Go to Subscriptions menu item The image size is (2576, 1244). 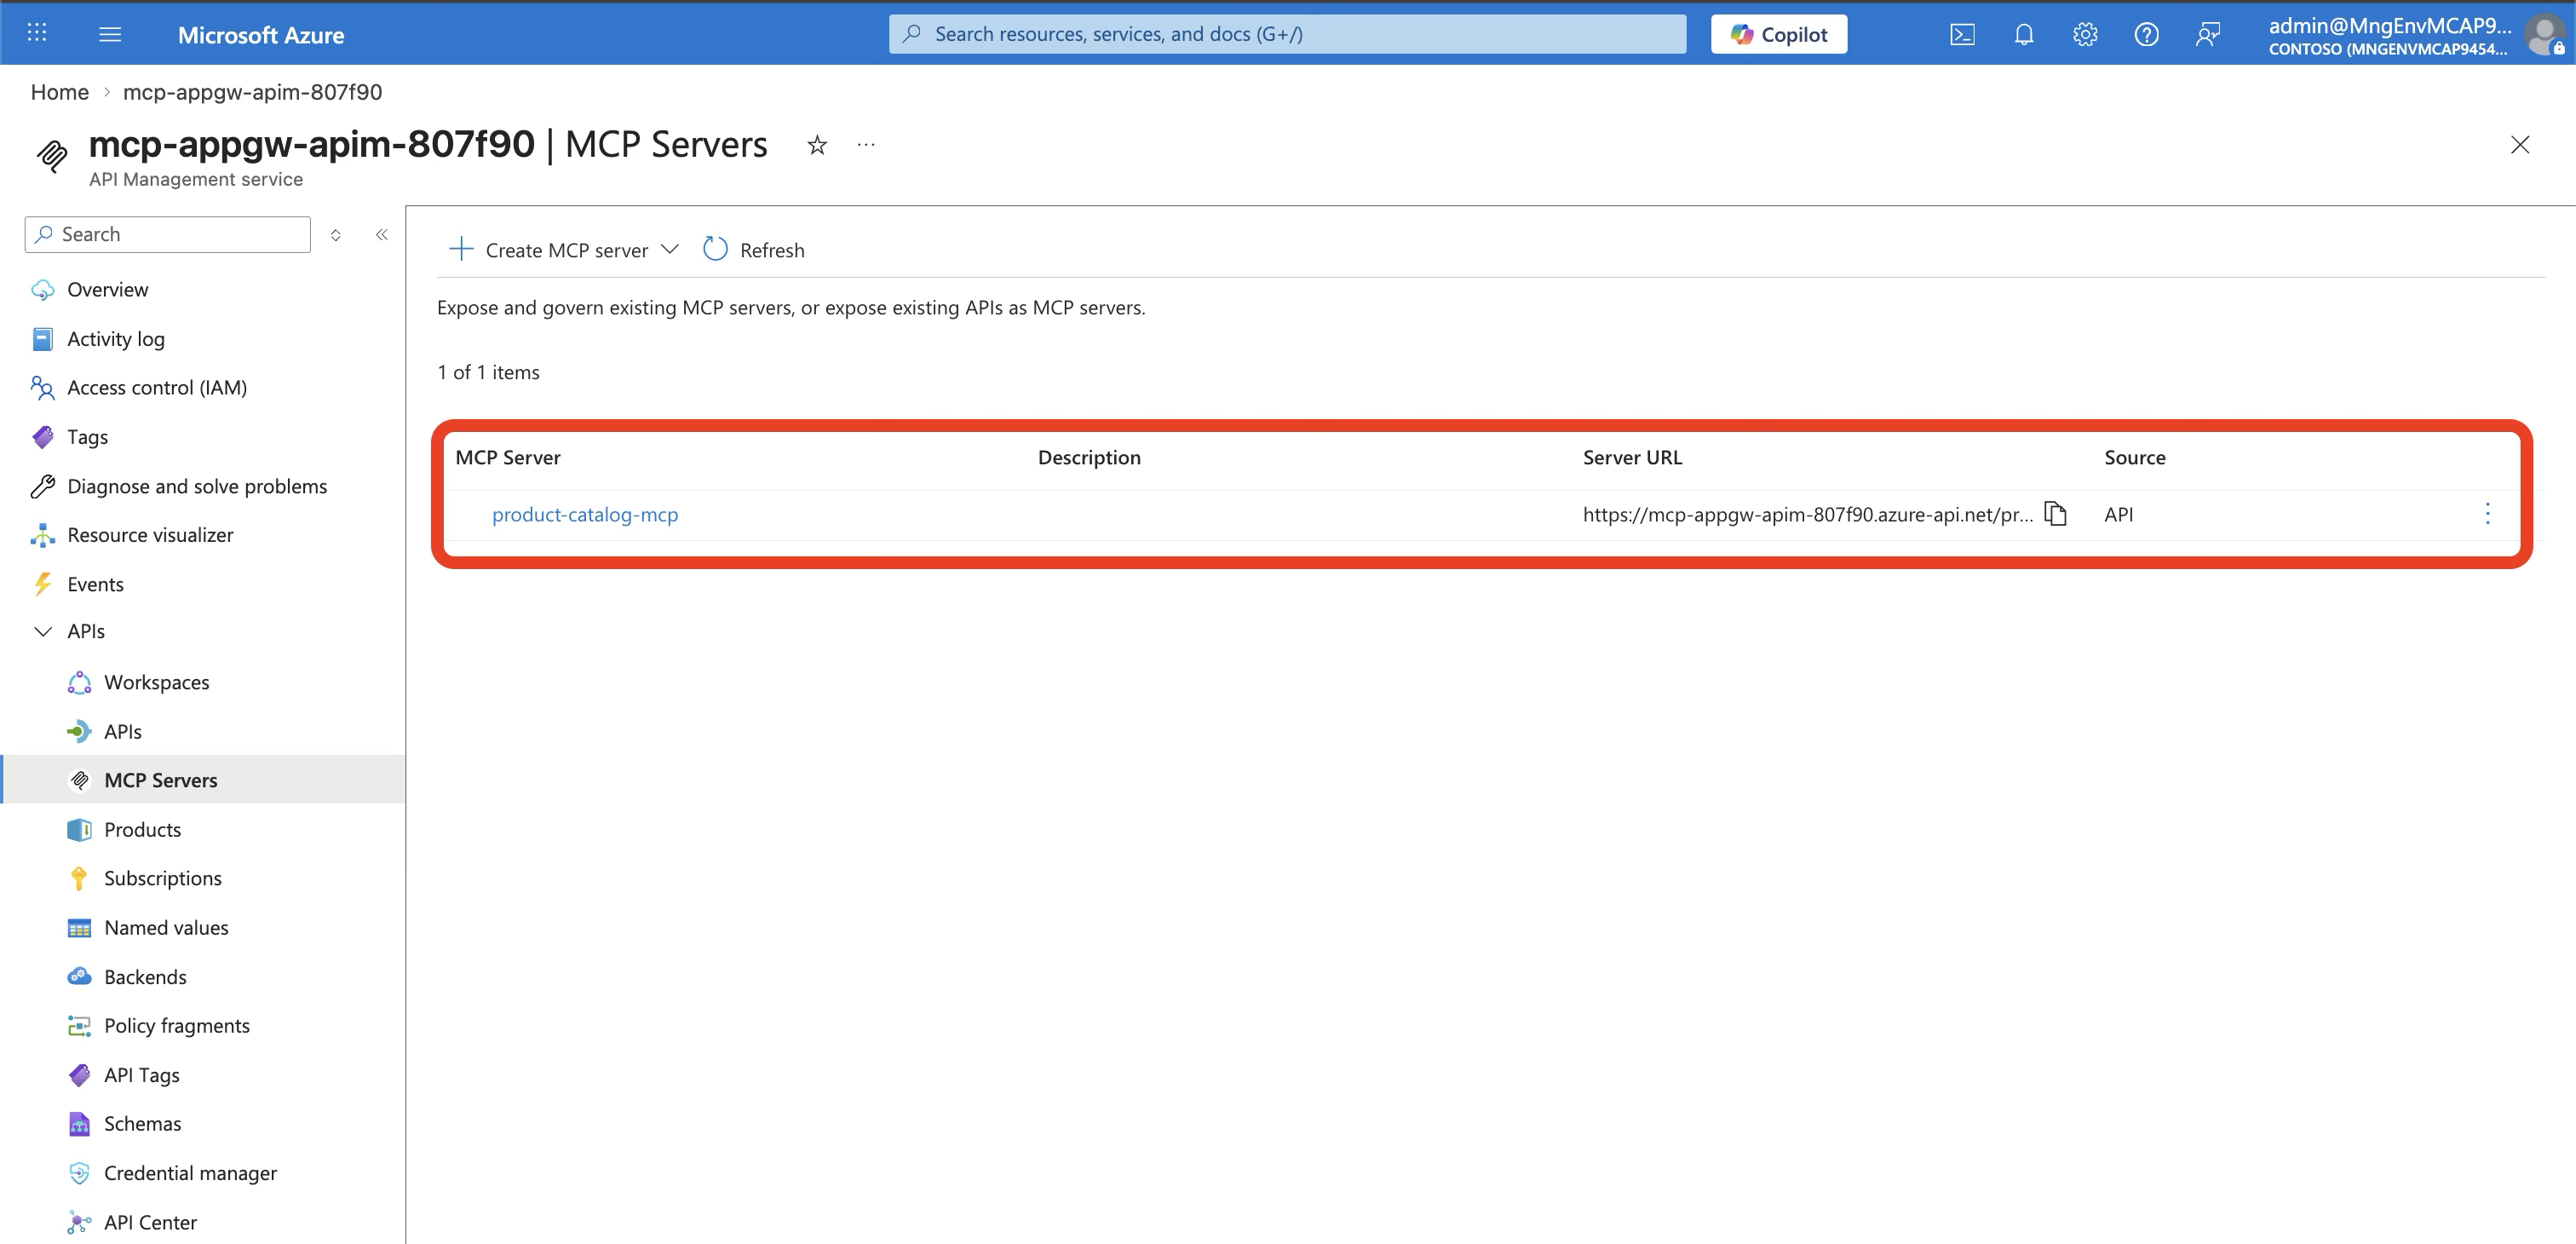162,879
